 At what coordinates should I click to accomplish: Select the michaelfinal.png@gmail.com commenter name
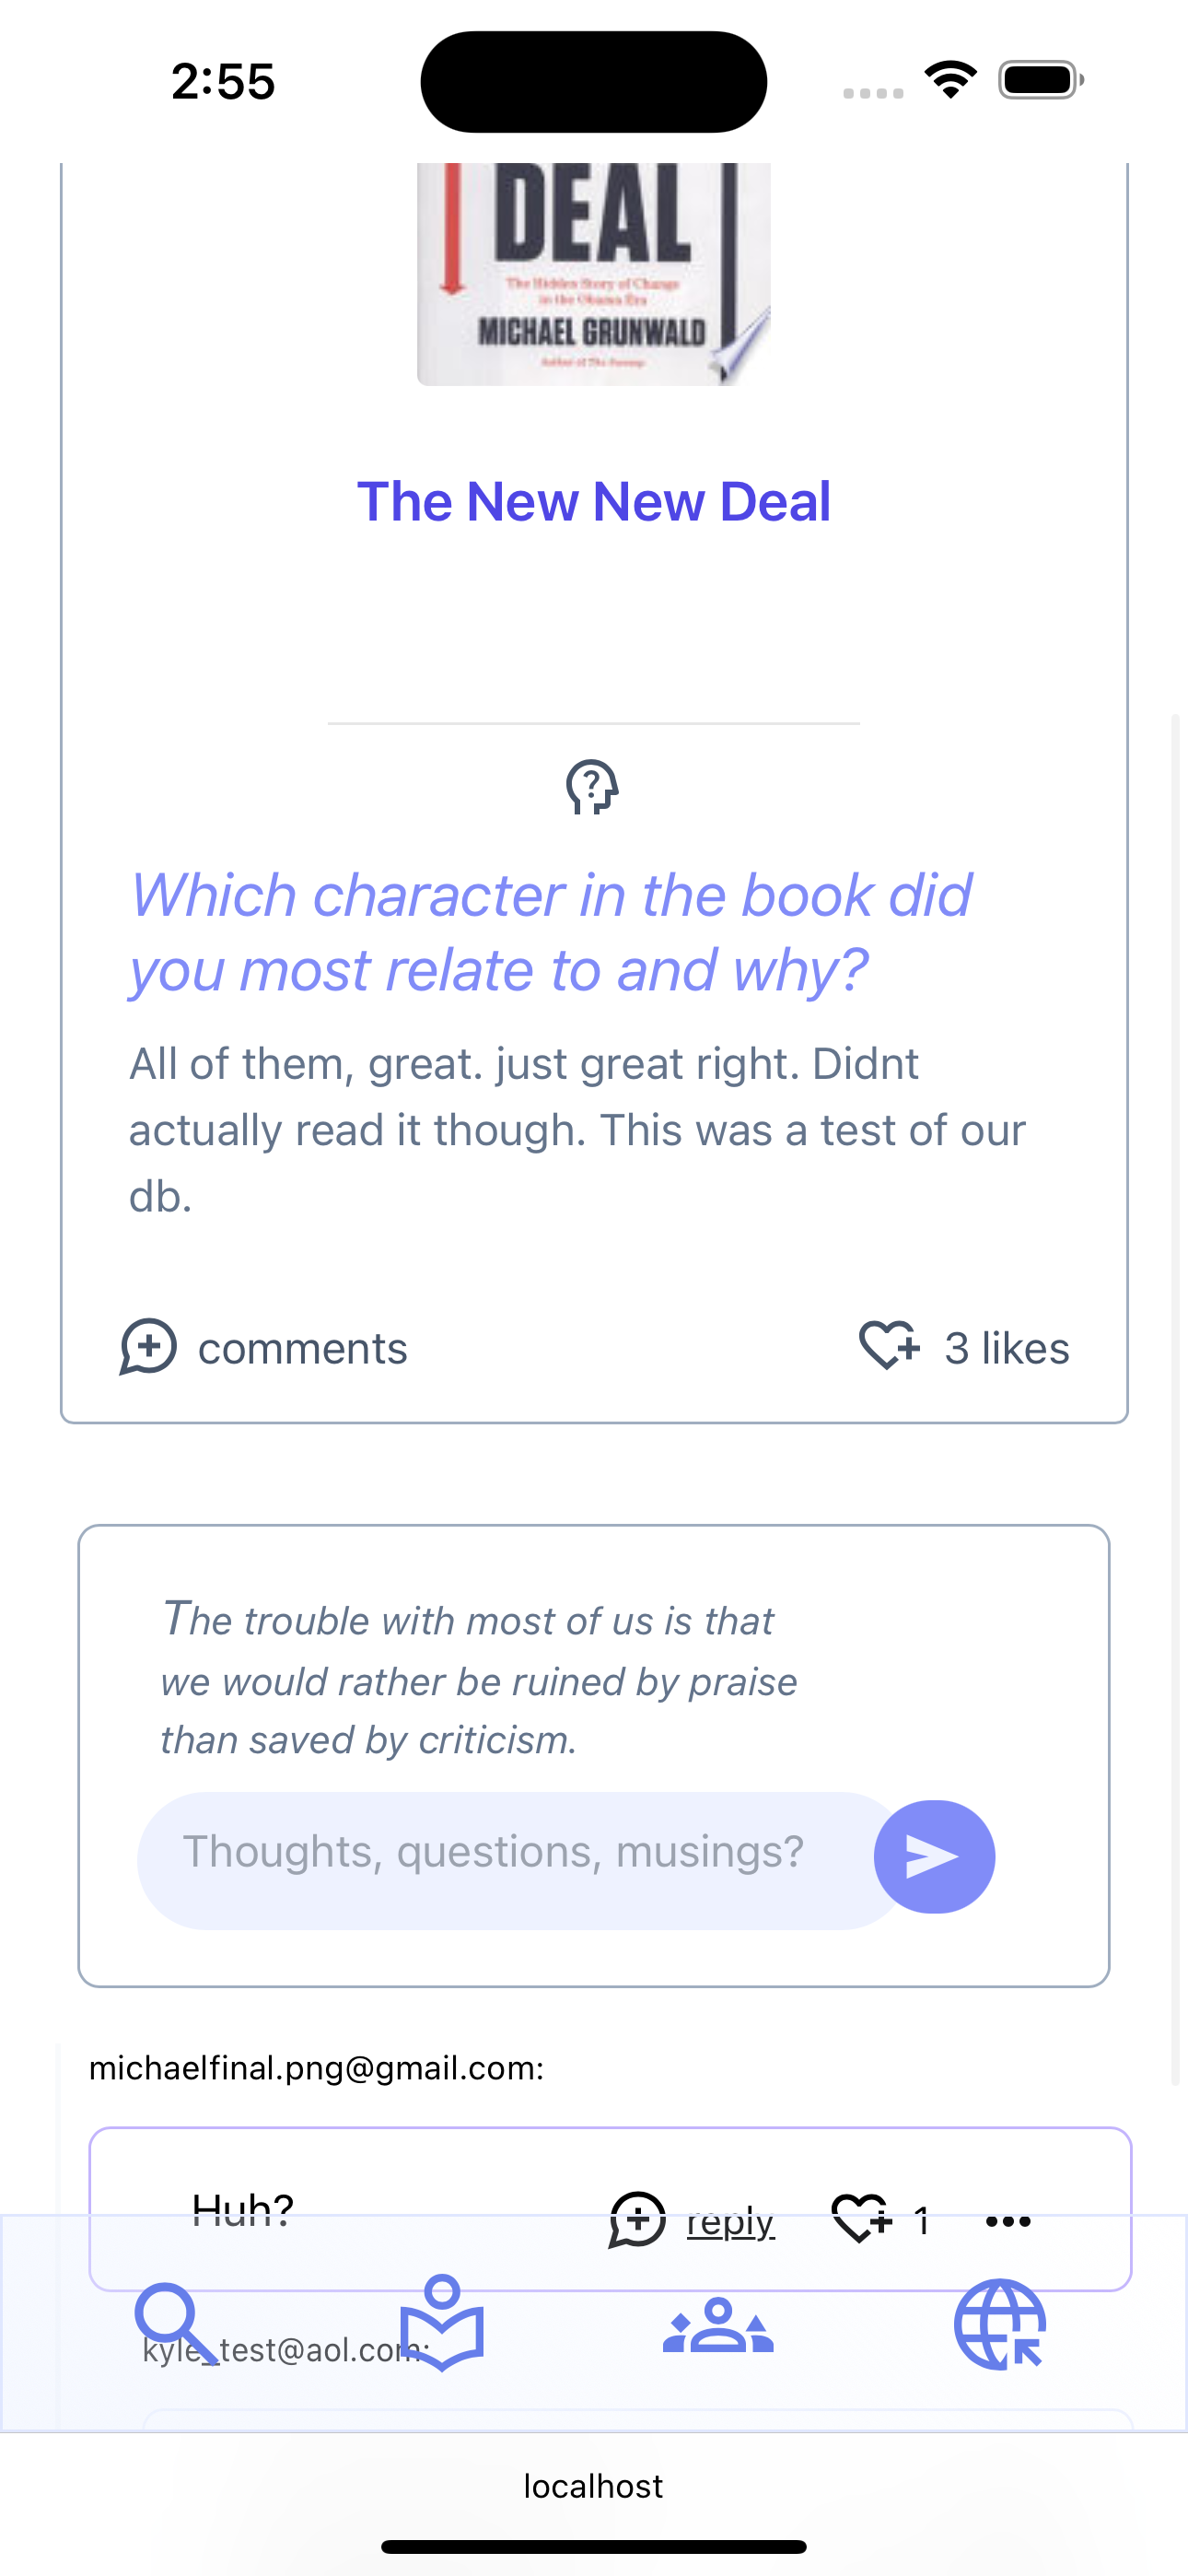pos(317,2068)
